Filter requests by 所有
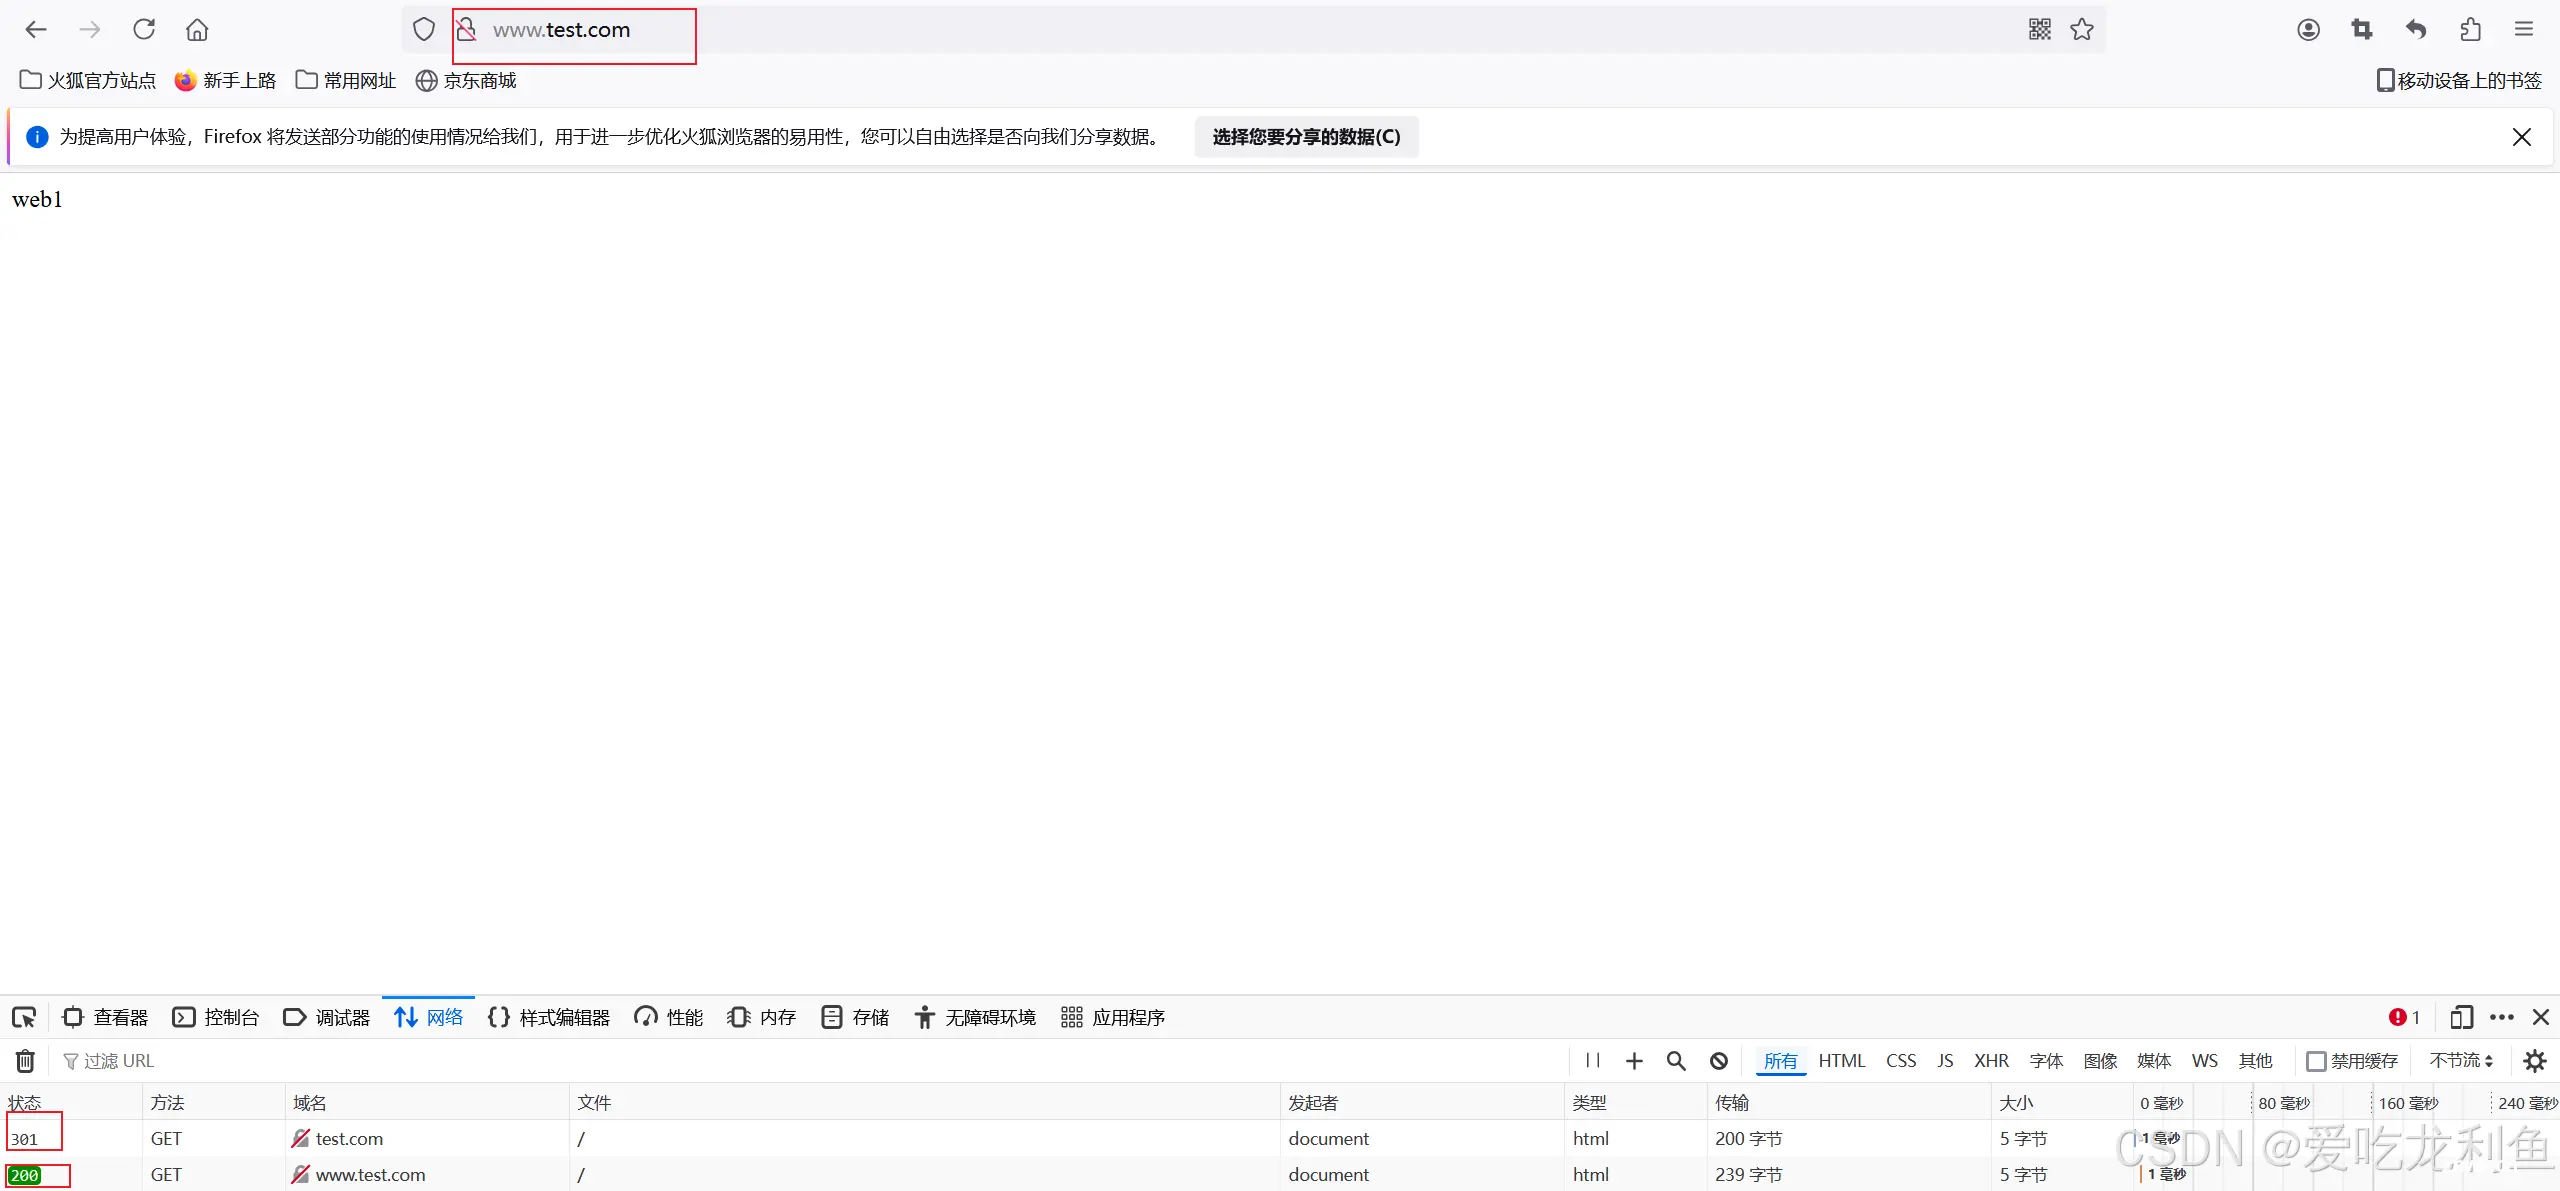Screen dimensions: 2560x1191 pyautogui.click(x=1780, y=1061)
